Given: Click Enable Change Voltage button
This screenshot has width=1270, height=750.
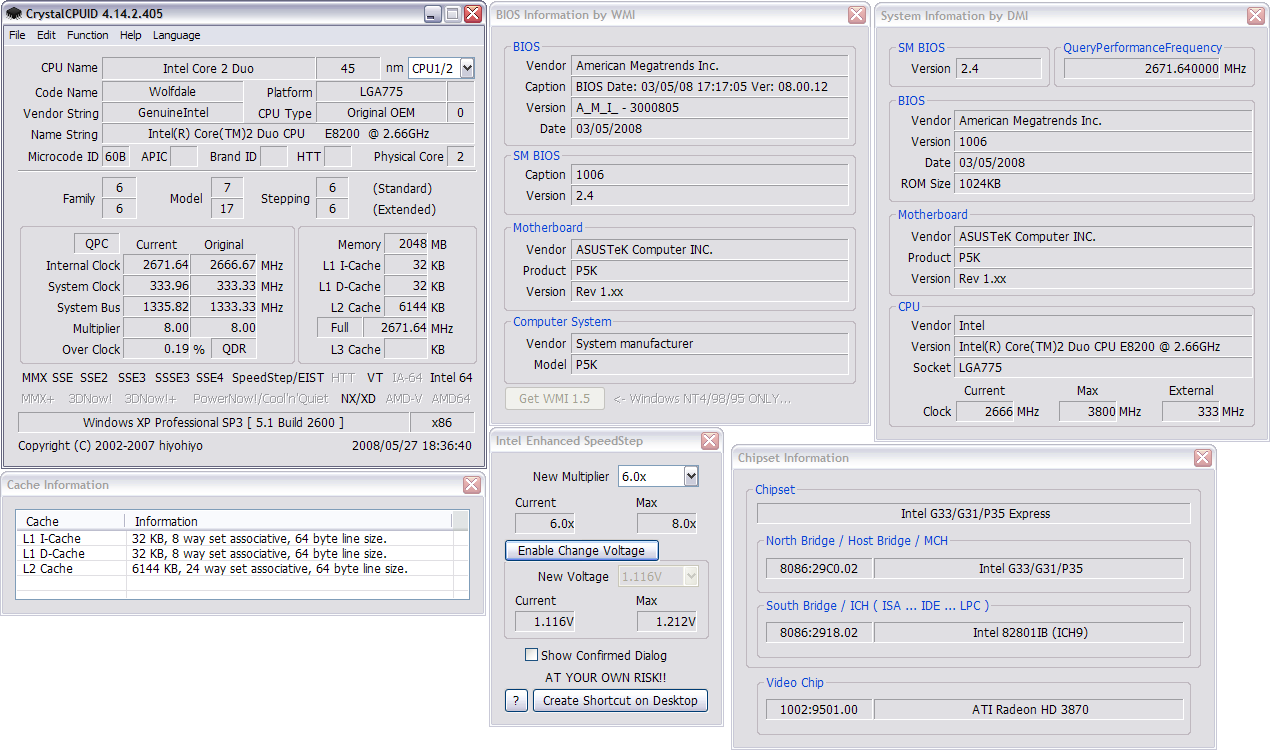Looking at the screenshot, I should click(x=582, y=551).
